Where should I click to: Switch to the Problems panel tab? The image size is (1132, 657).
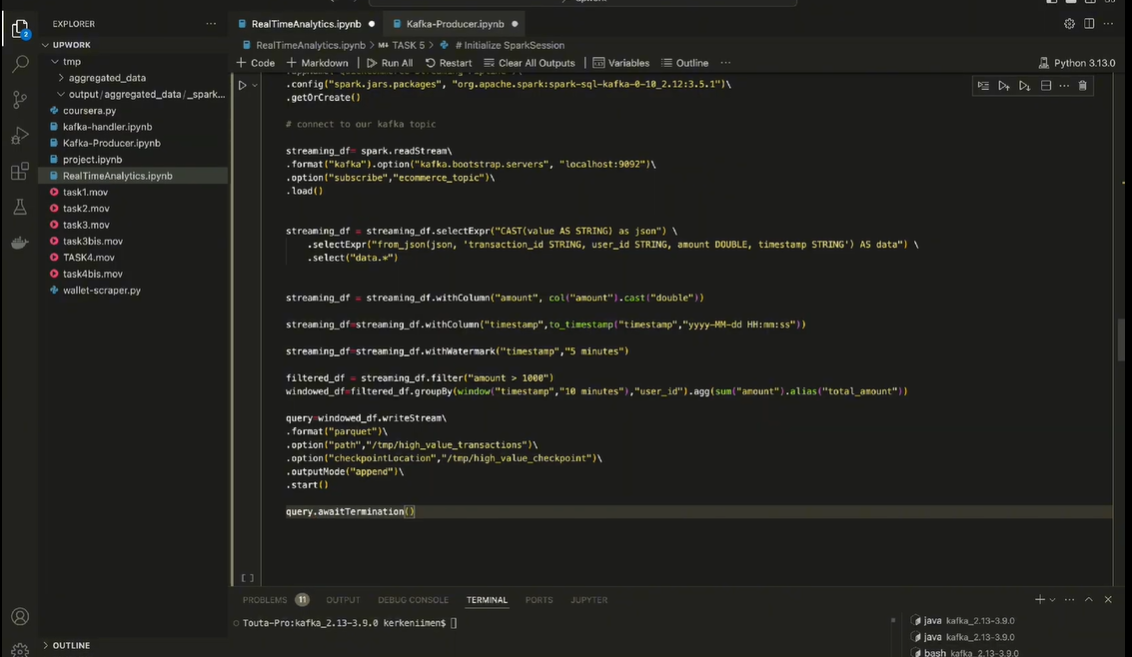(x=264, y=600)
